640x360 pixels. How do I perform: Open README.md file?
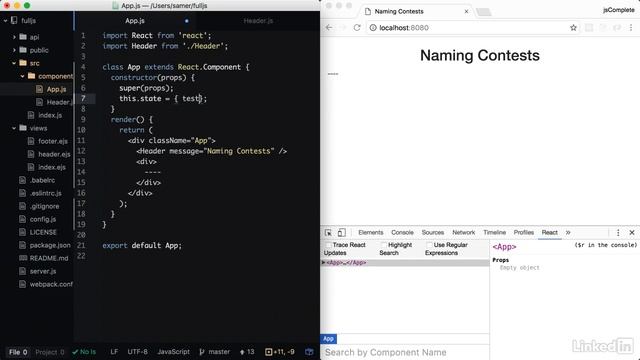pyautogui.click(x=49, y=258)
